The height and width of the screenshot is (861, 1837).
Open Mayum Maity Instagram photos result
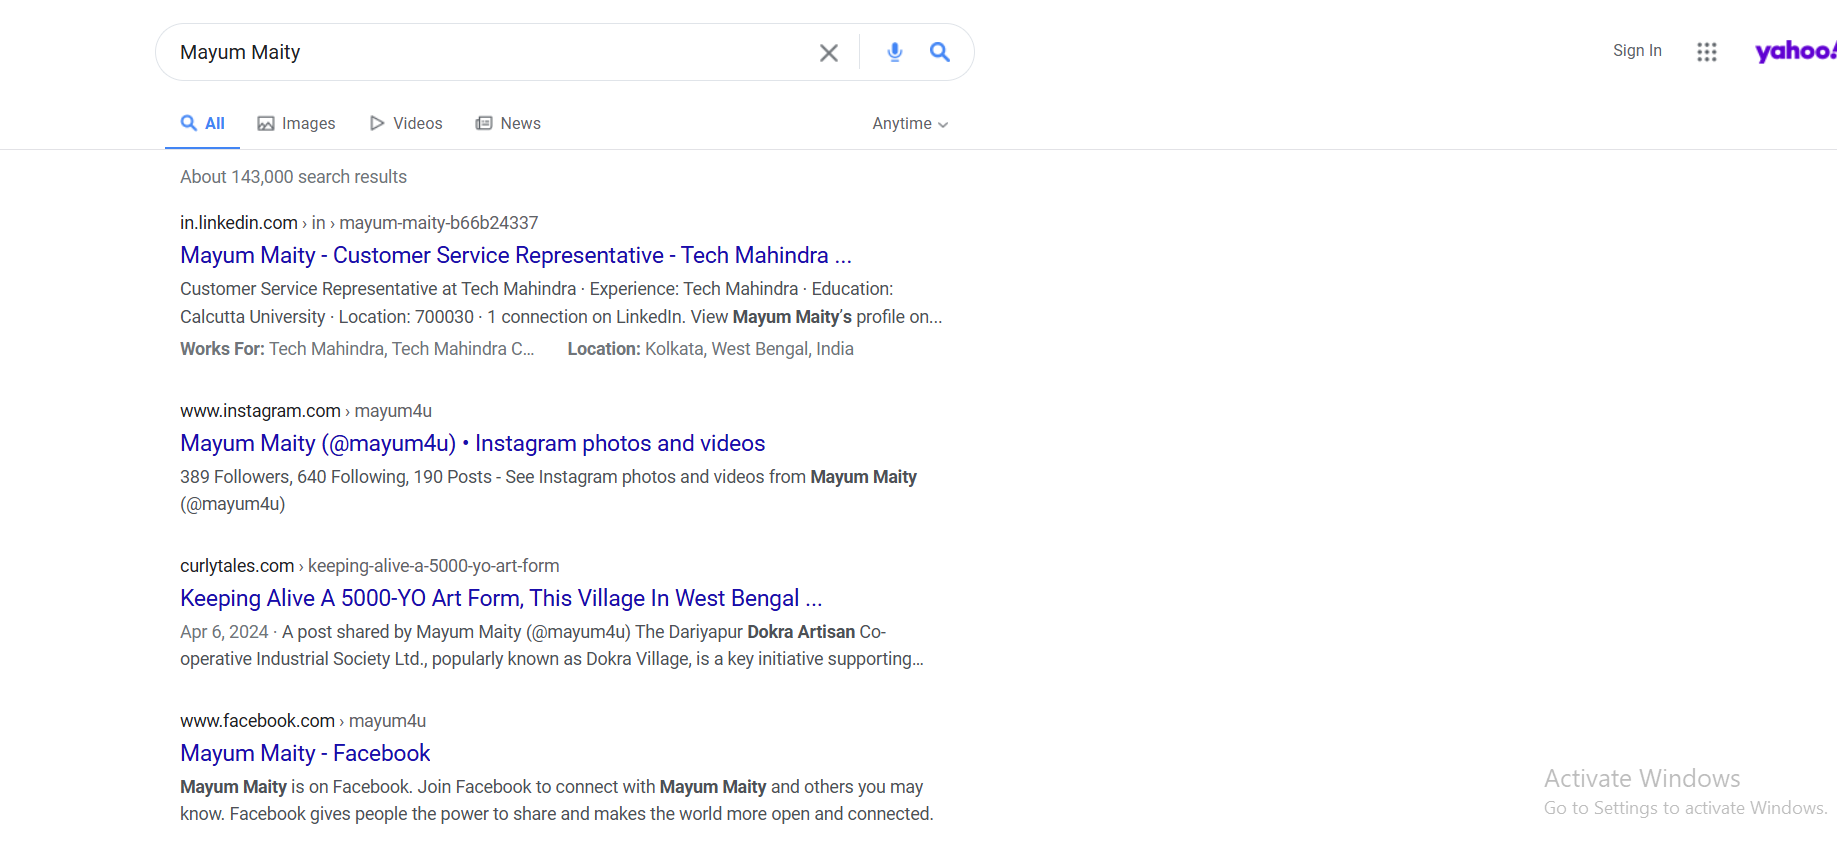click(472, 444)
